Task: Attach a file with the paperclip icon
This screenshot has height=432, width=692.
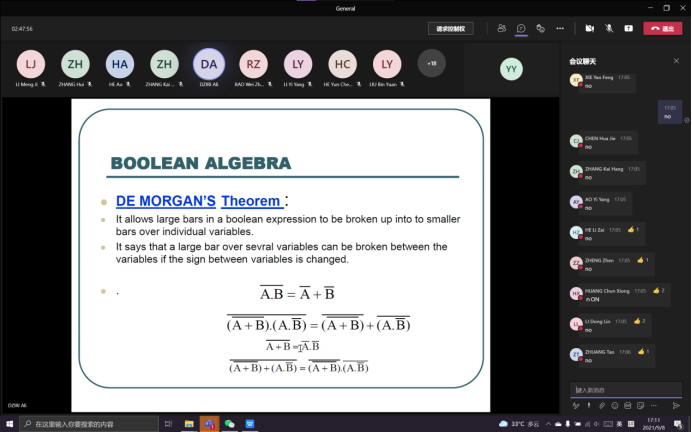Action: pyautogui.click(x=602, y=405)
